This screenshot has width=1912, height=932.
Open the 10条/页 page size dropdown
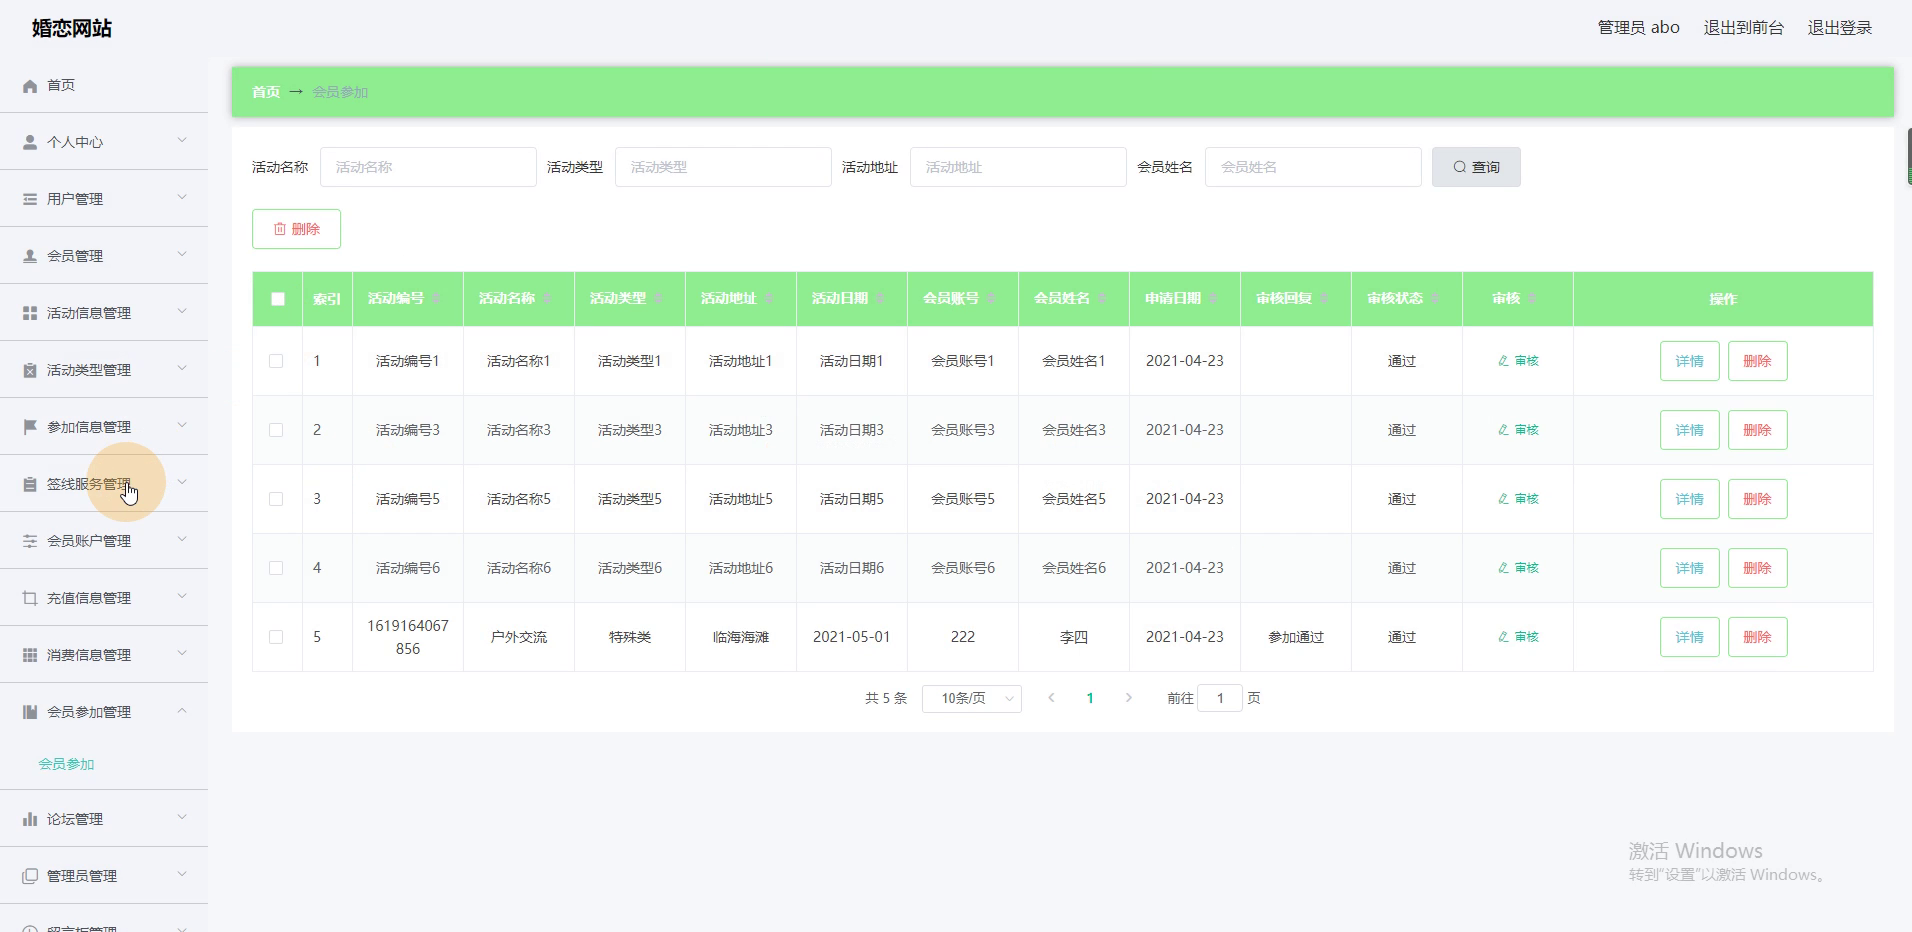tap(972, 698)
